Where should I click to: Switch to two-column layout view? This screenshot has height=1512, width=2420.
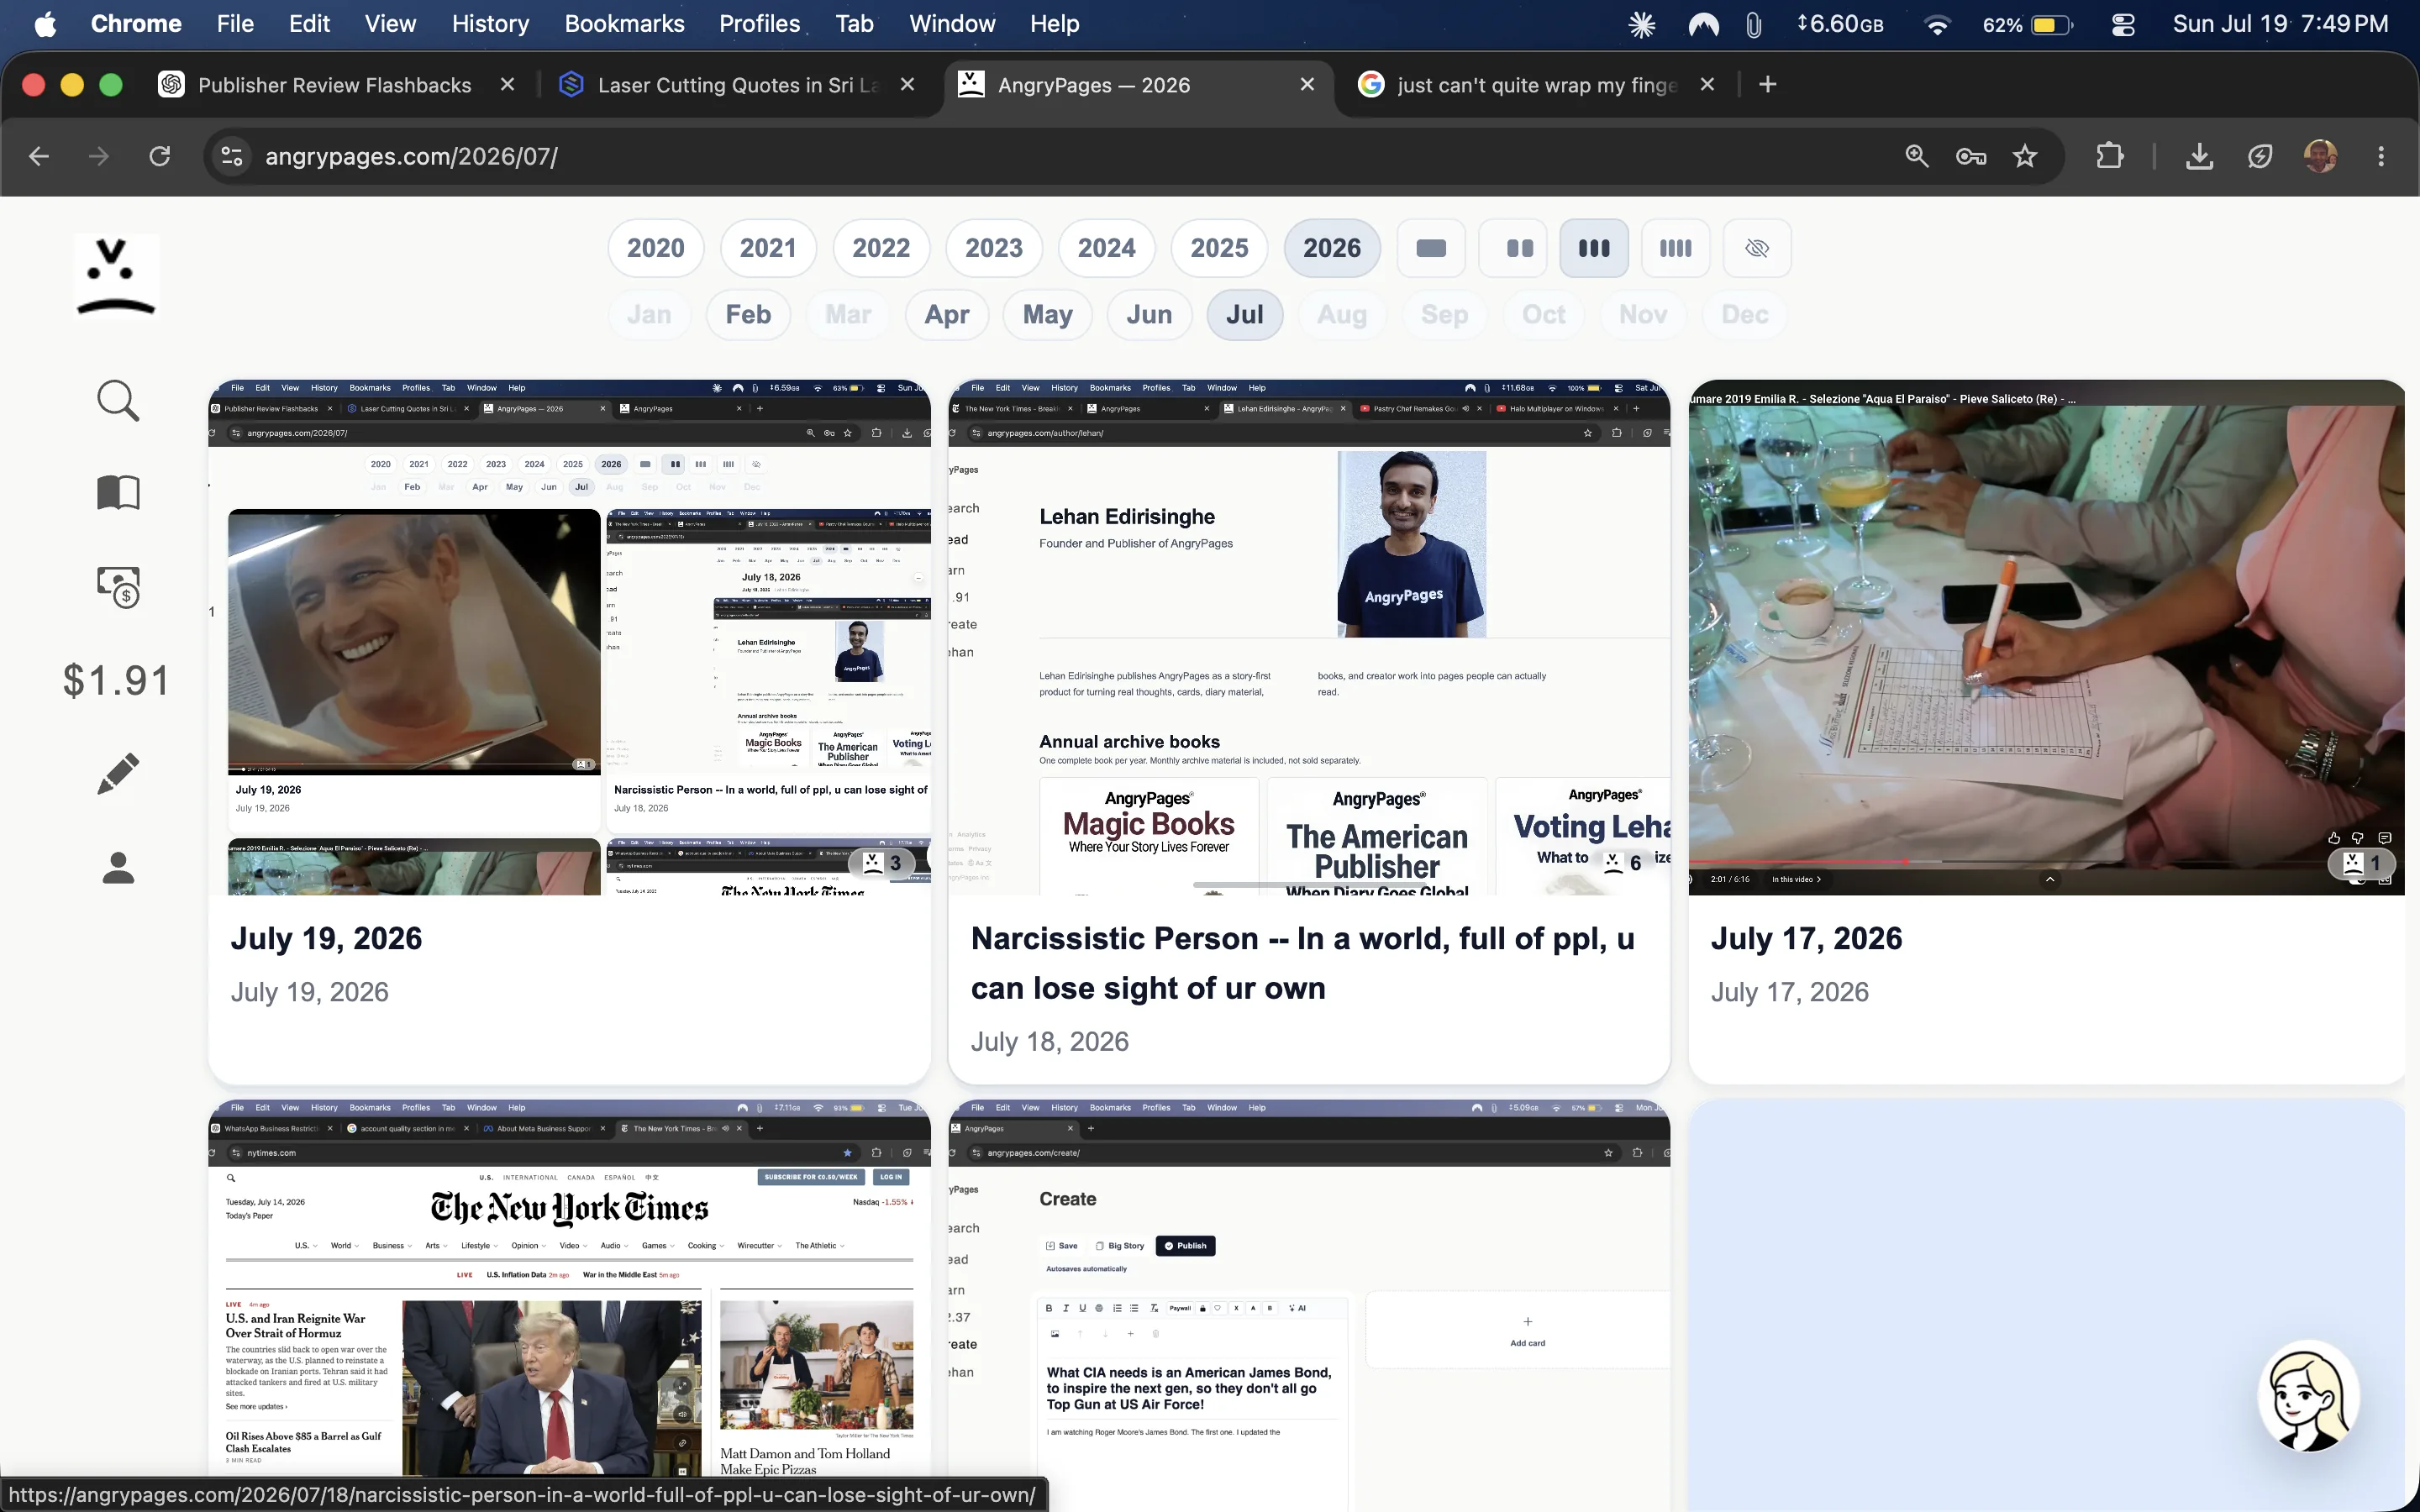[x=1520, y=248]
